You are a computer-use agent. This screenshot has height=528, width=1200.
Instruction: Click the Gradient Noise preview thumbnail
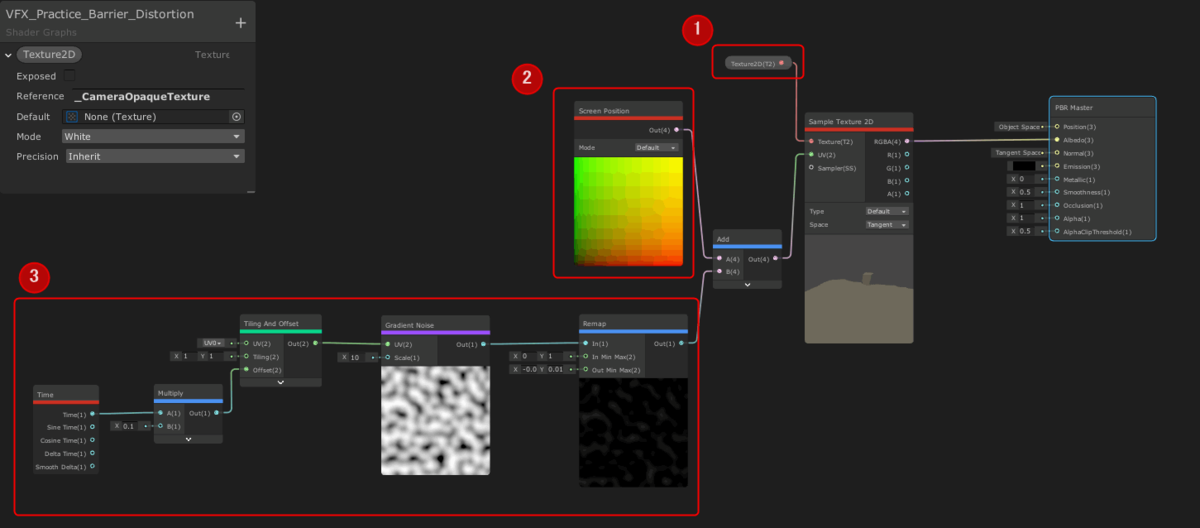pyautogui.click(x=435, y=420)
